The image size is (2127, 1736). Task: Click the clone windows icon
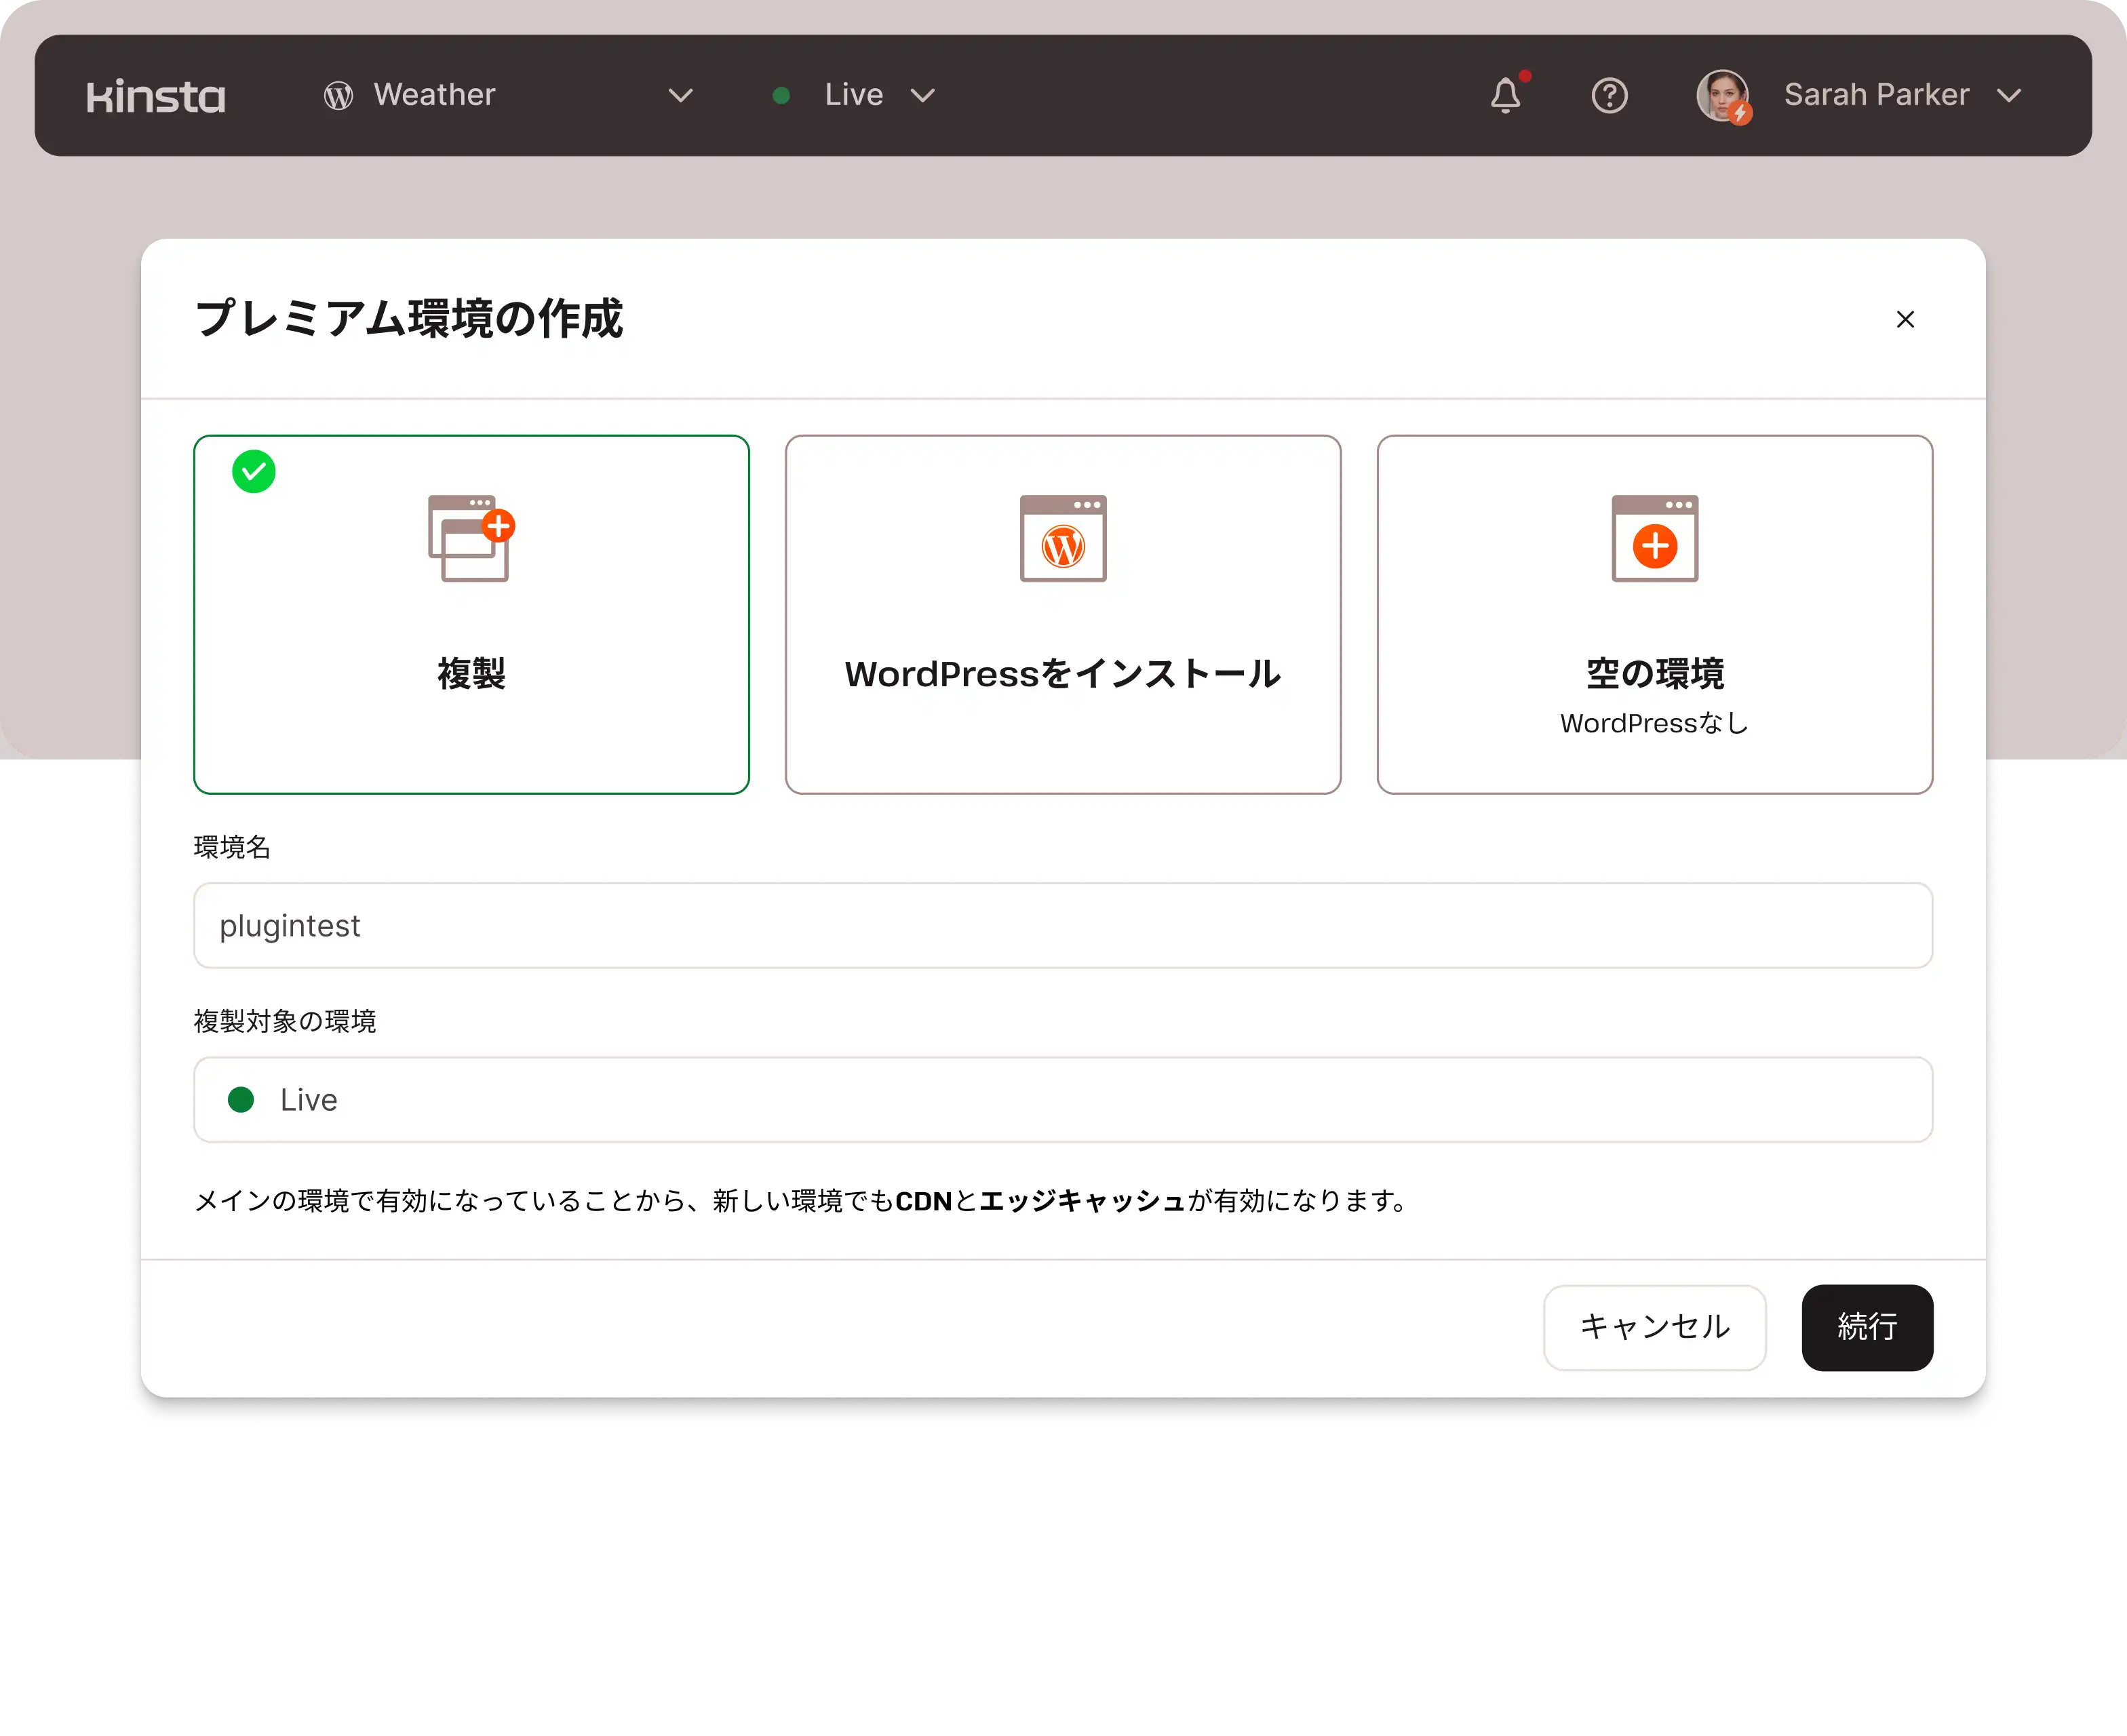470,538
